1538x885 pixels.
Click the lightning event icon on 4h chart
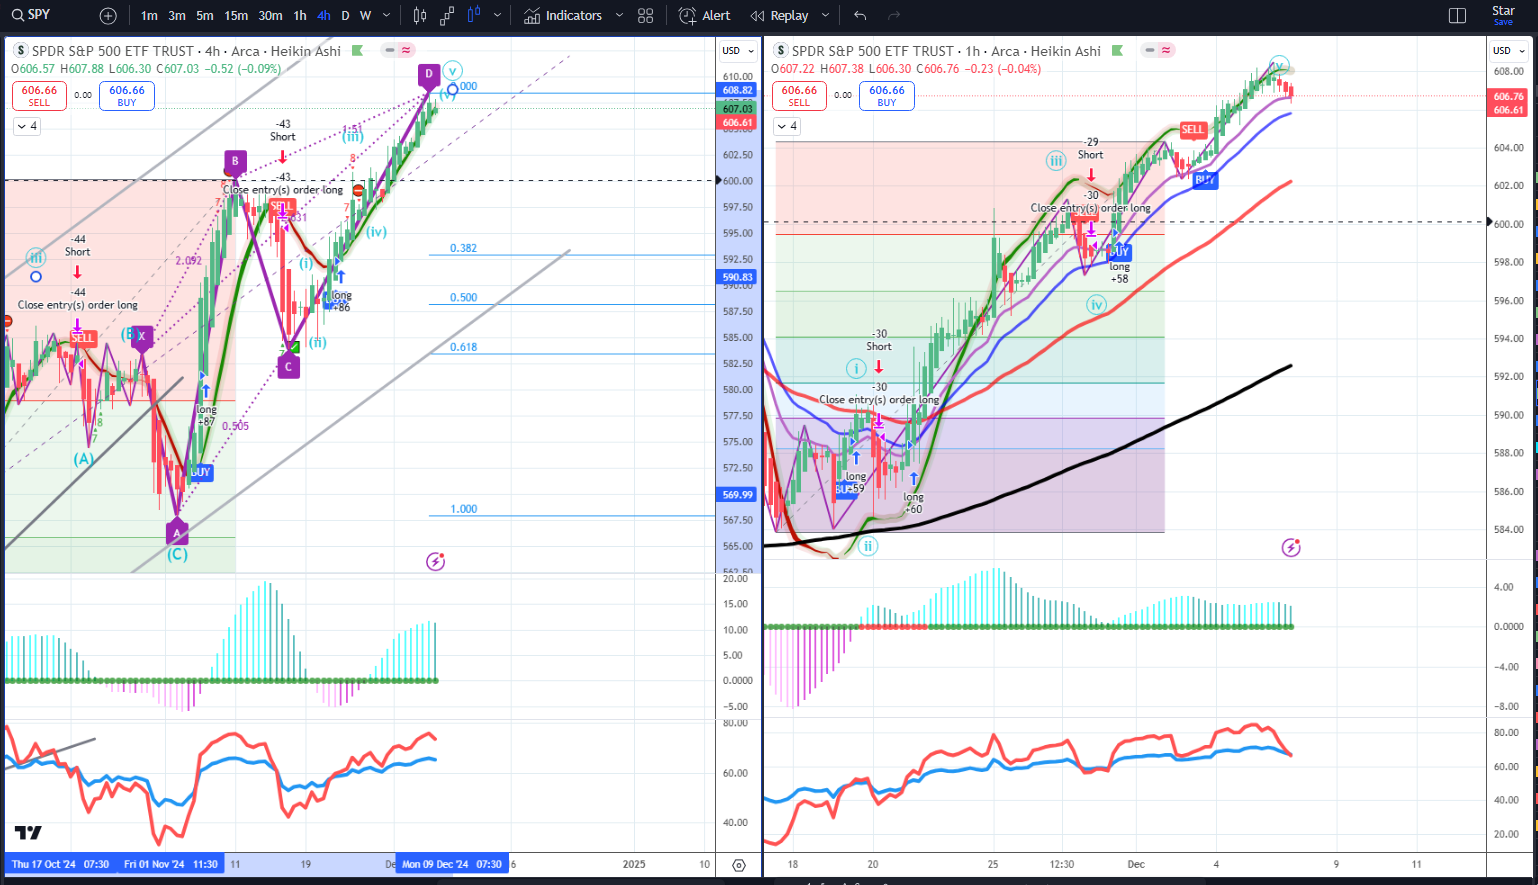[435, 561]
